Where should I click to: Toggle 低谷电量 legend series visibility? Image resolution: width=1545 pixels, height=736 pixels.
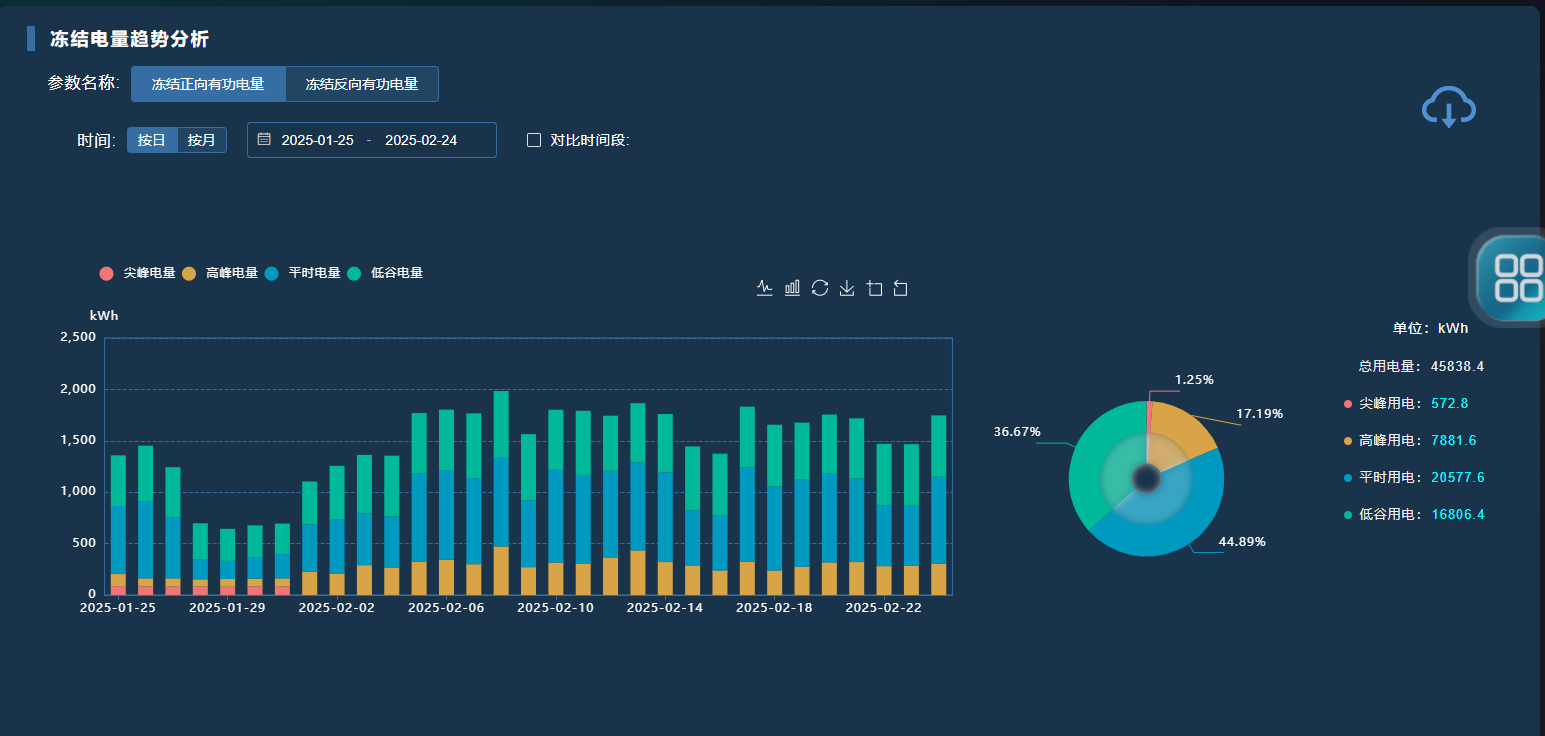pos(385,273)
